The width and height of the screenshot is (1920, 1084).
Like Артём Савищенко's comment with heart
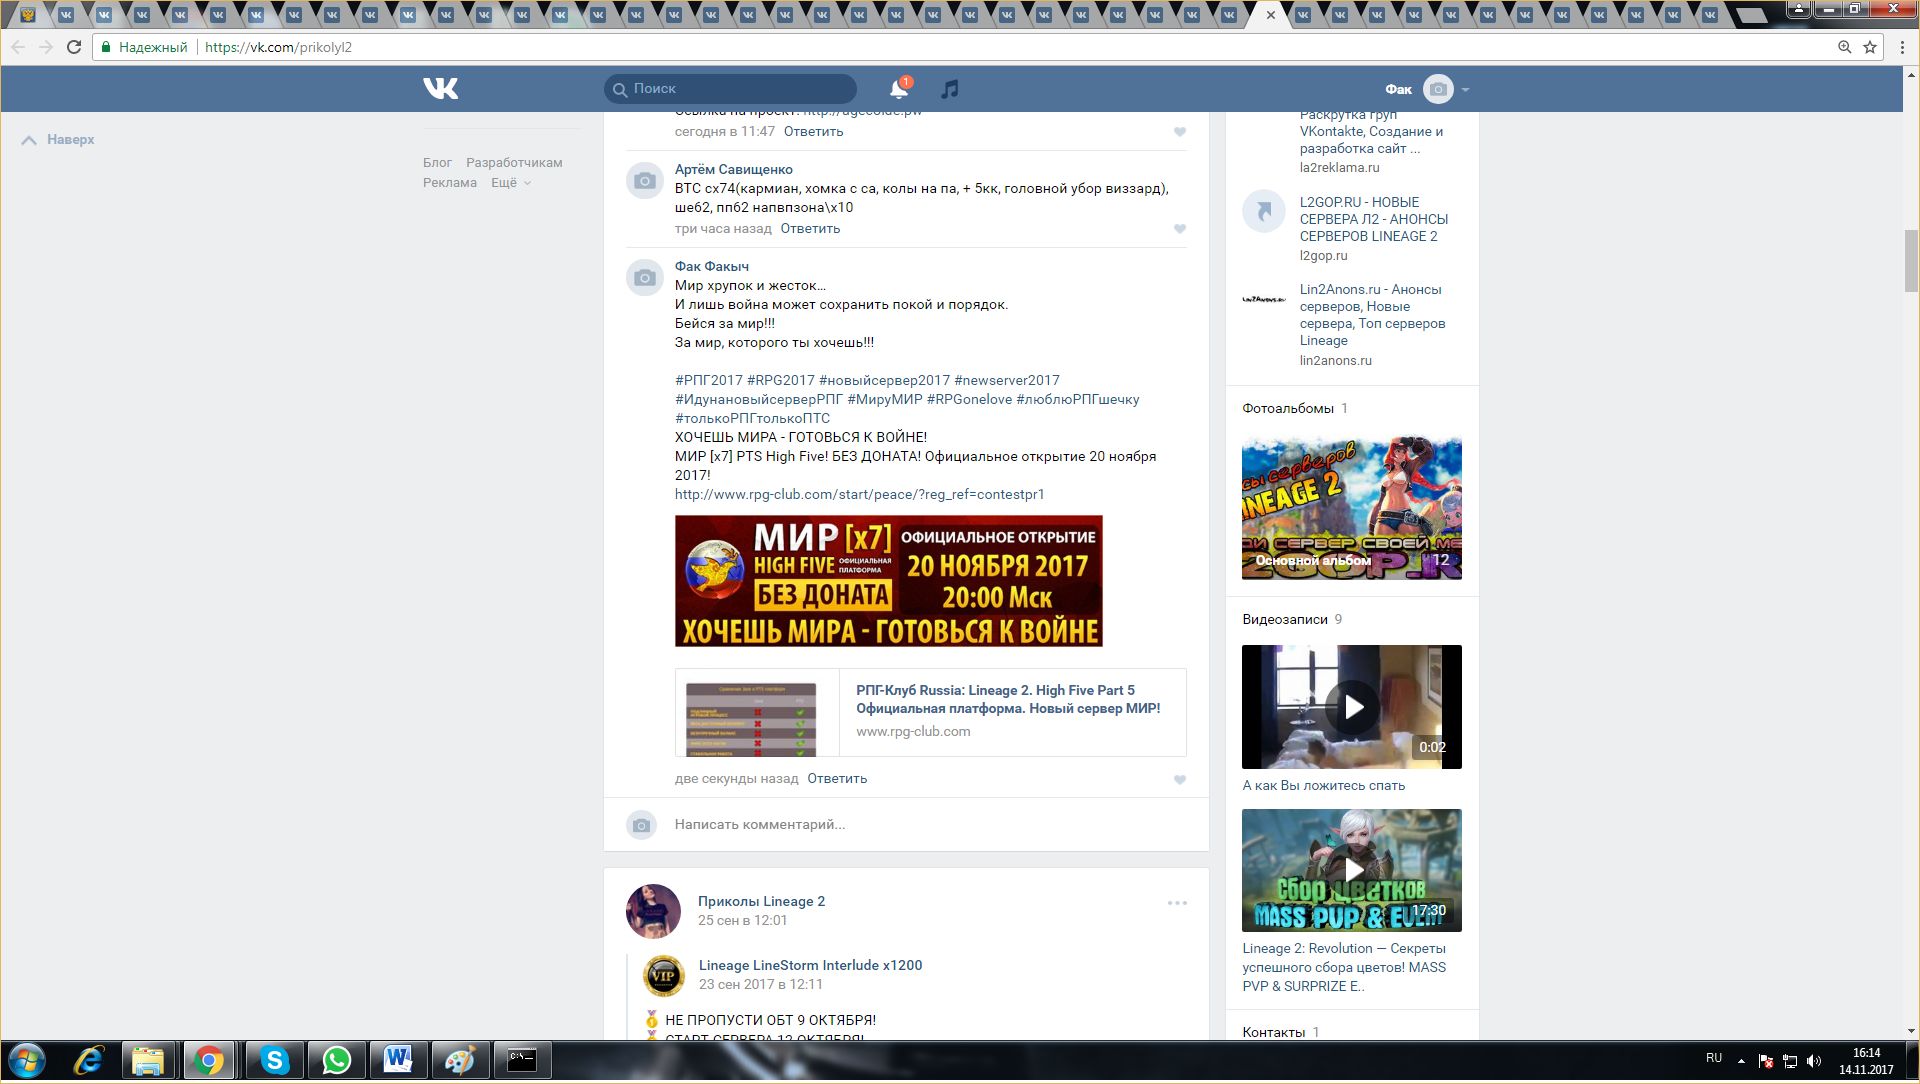(x=1180, y=229)
